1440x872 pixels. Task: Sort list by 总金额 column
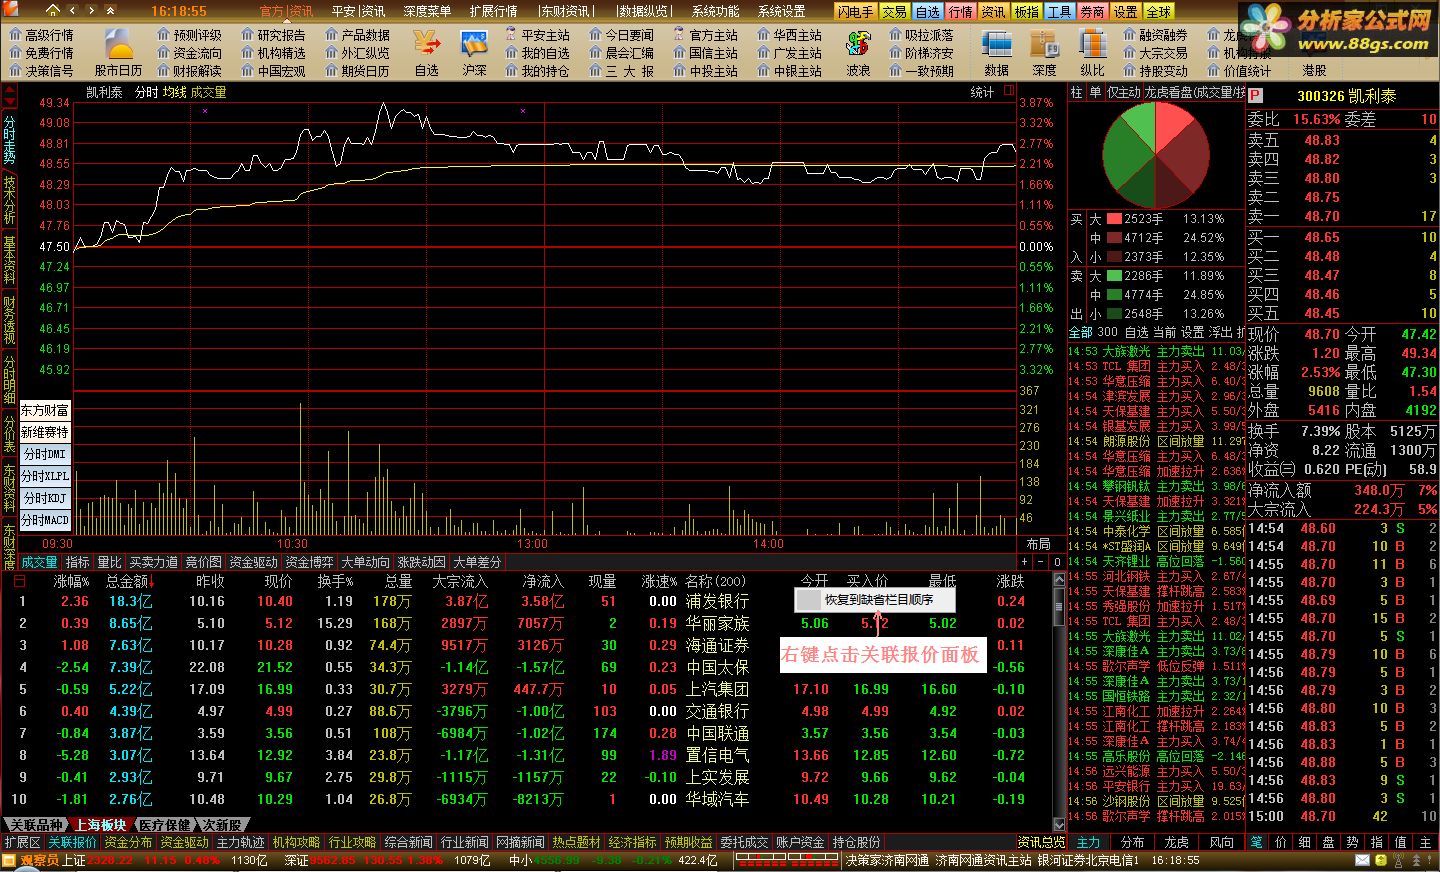130,581
